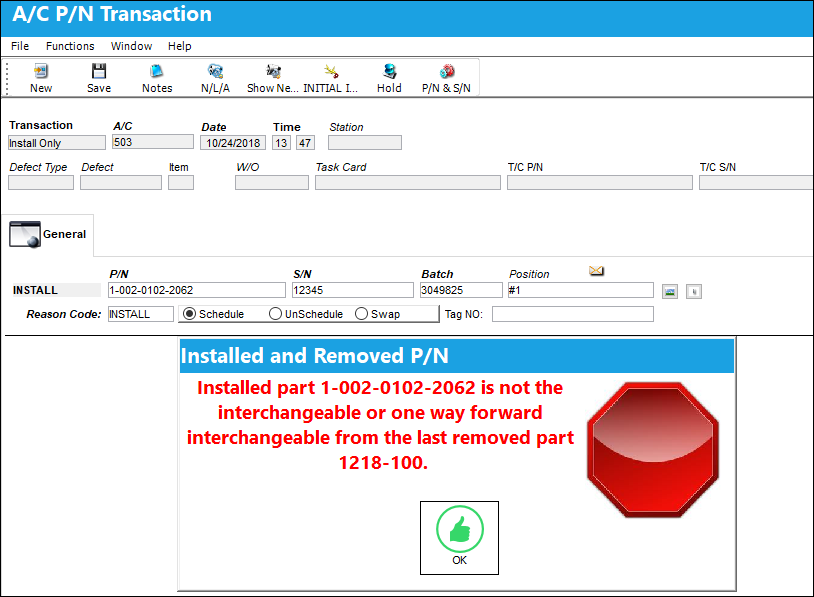Click the New toolbar icon
This screenshot has height=597, width=814.
tap(40, 78)
